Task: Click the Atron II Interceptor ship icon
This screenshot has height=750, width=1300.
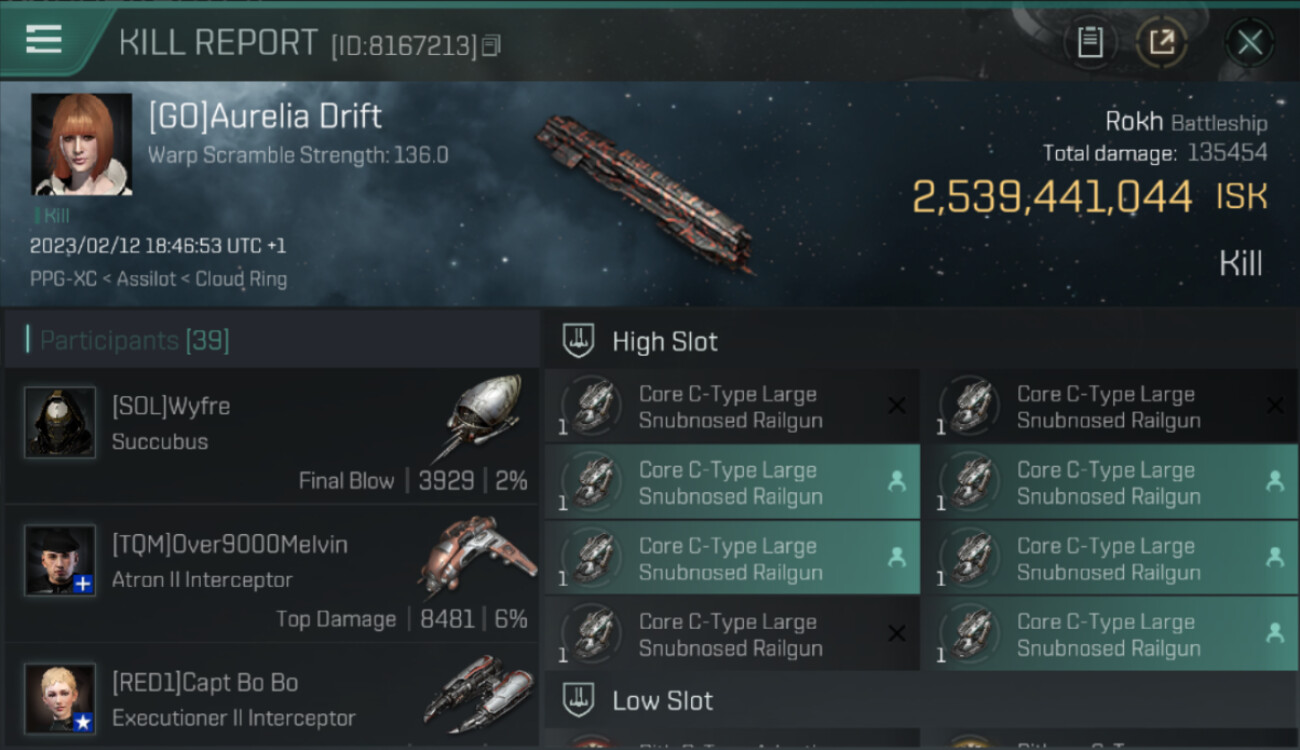Action: tap(480, 556)
